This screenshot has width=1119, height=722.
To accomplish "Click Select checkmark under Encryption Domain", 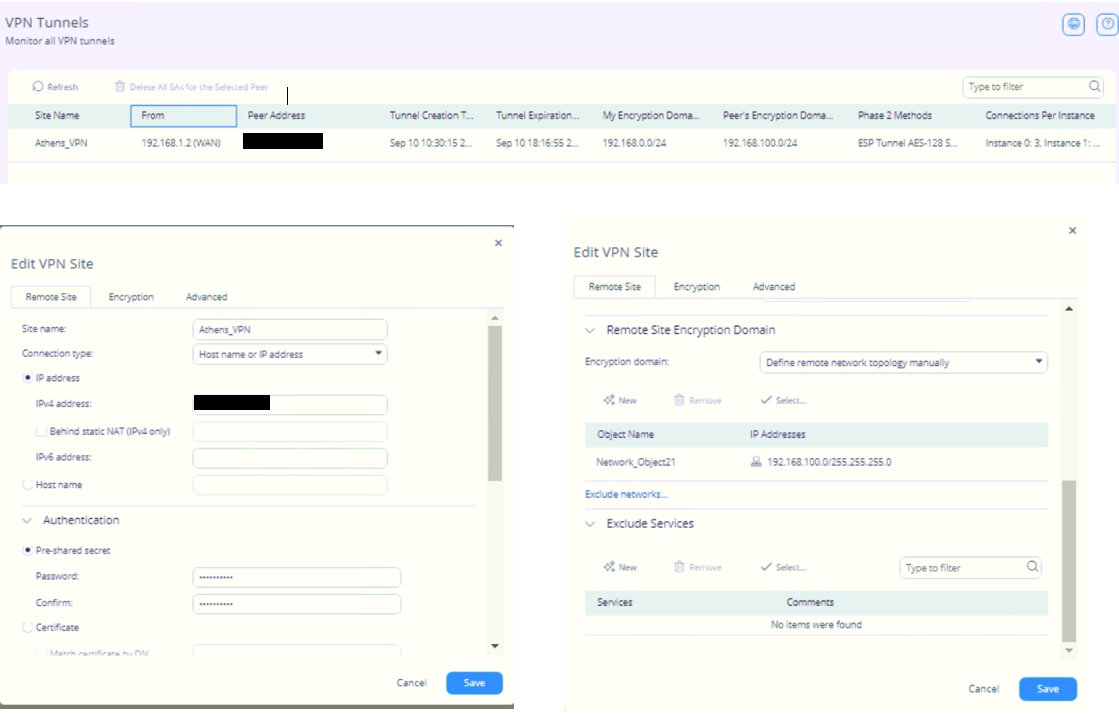I will click(x=766, y=400).
